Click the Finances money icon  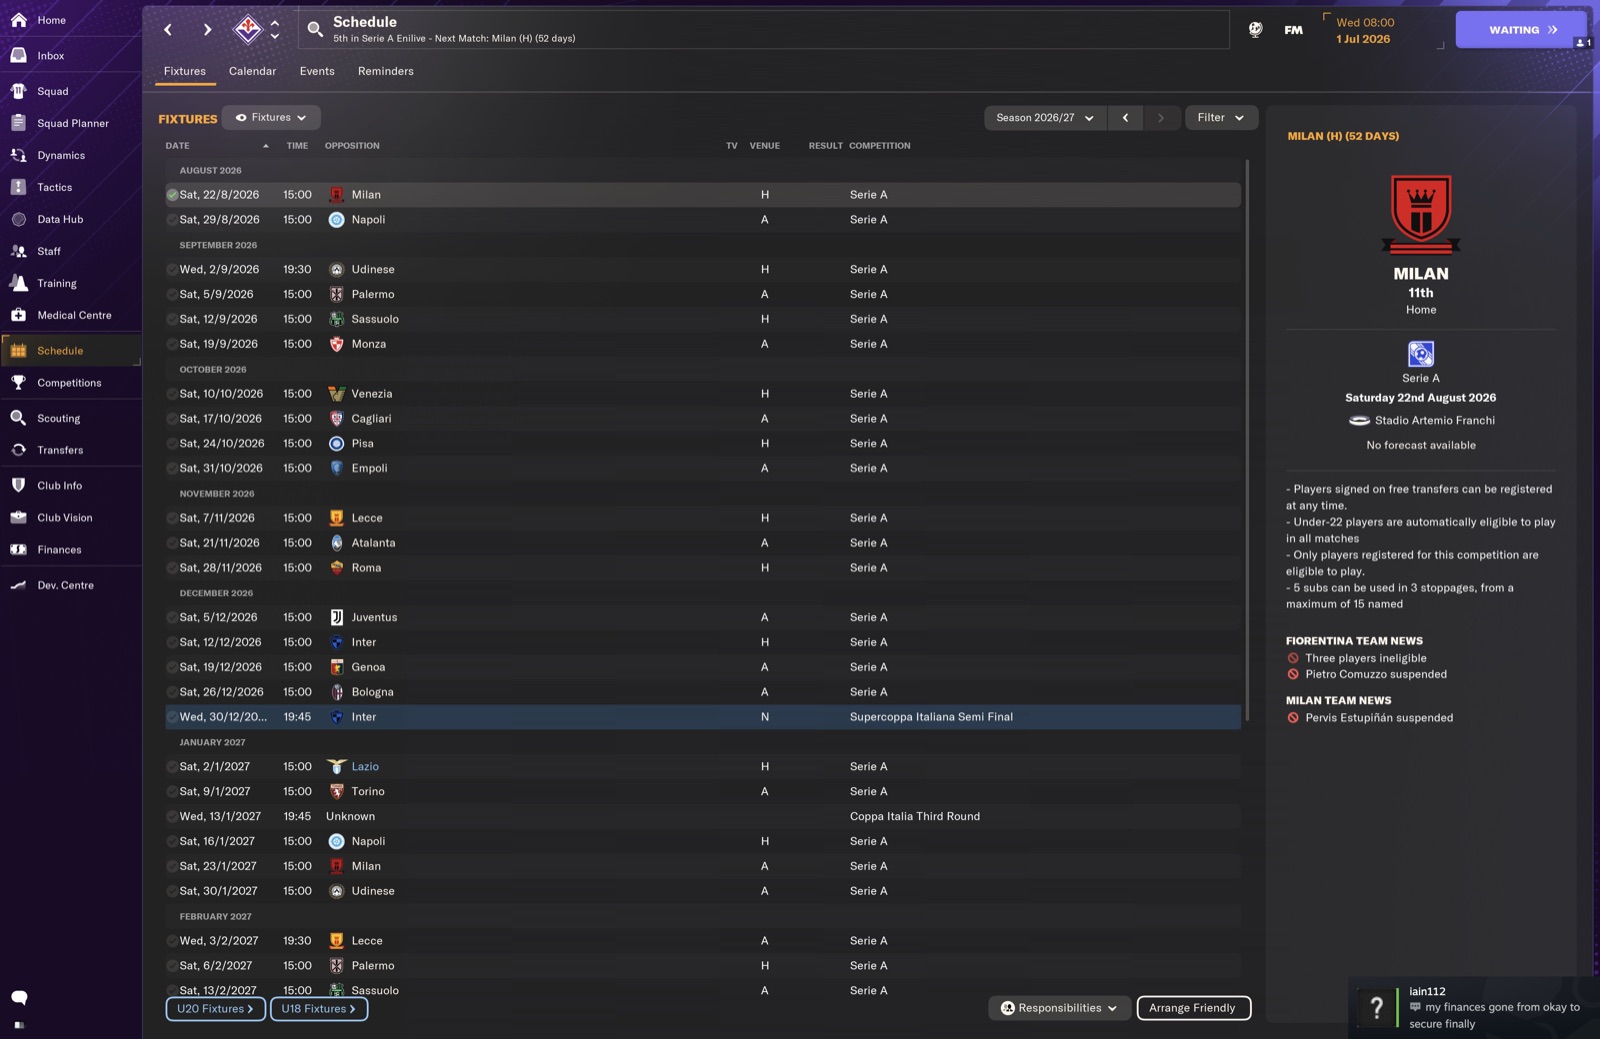point(18,549)
